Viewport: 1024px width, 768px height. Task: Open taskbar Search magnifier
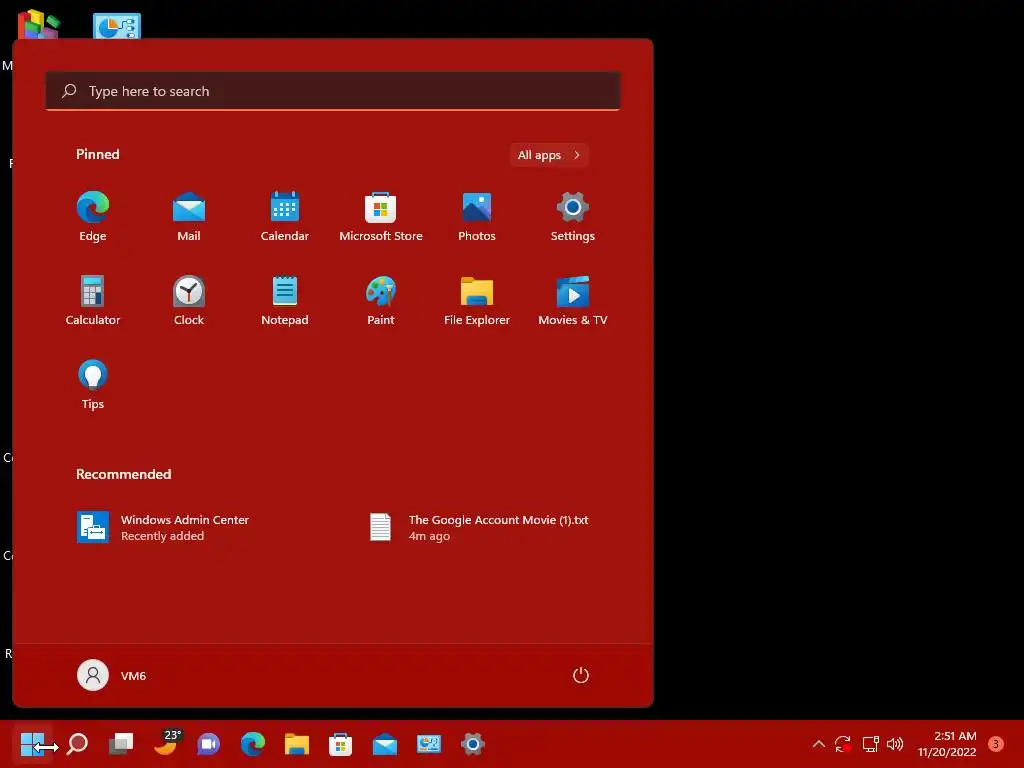[x=77, y=744]
